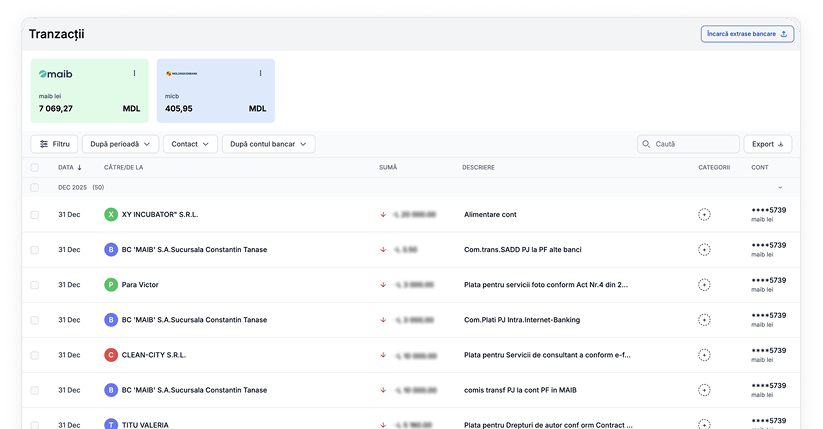Open După contul bancar dropdown
823x429 pixels.
pos(268,144)
